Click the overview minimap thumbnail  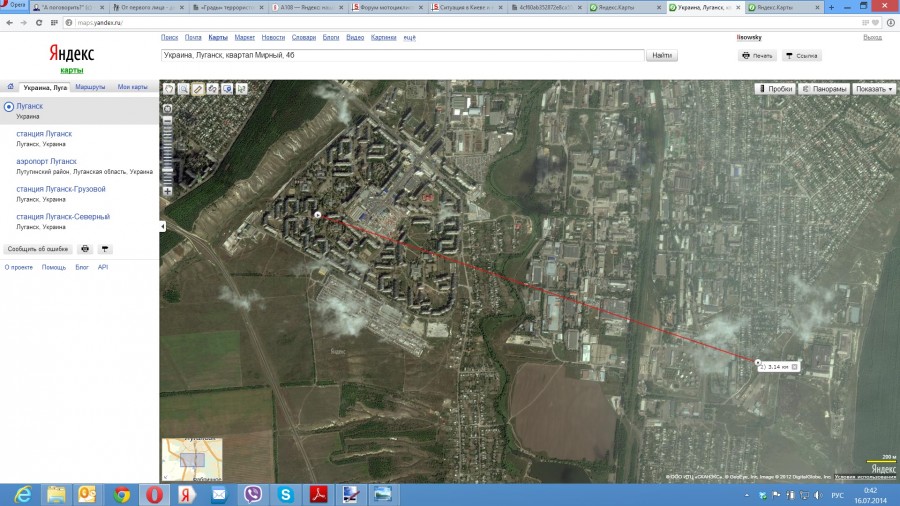point(192,460)
